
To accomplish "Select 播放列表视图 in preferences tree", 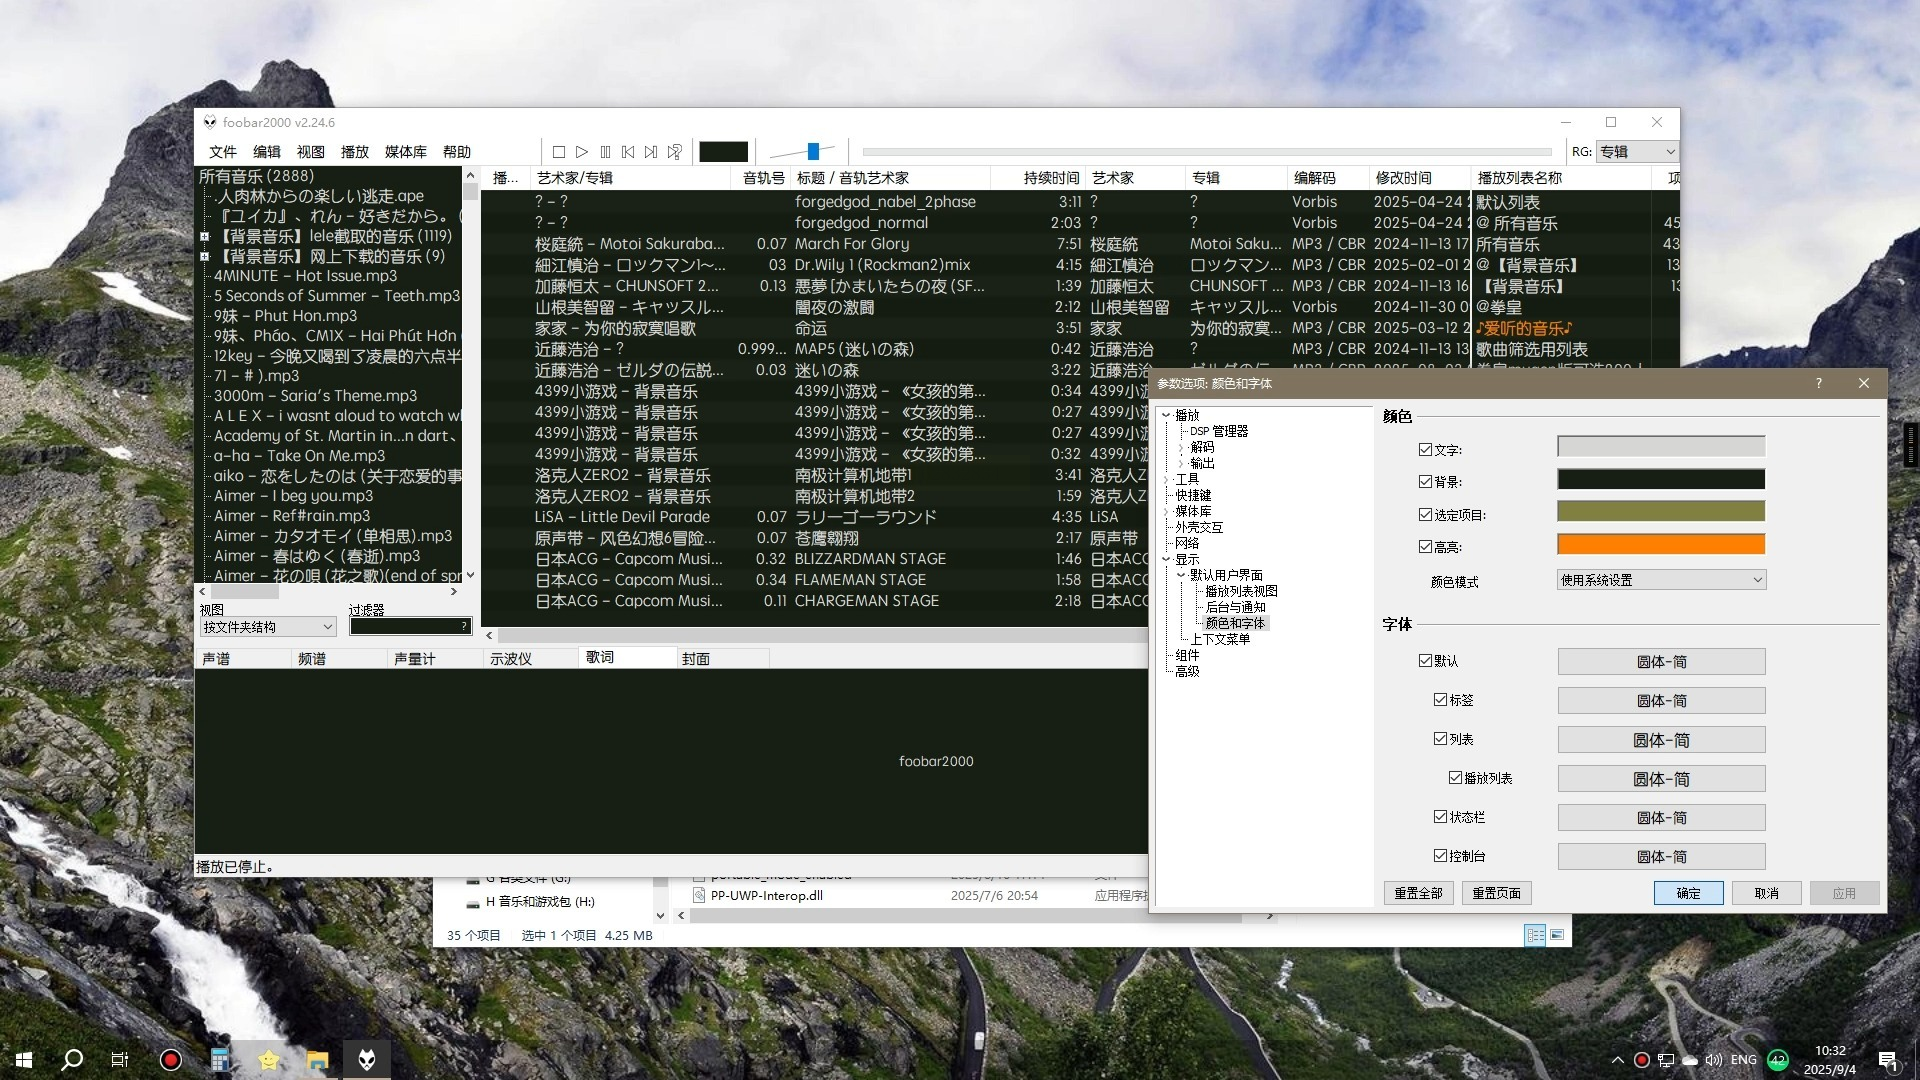I will coord(1241,591).
